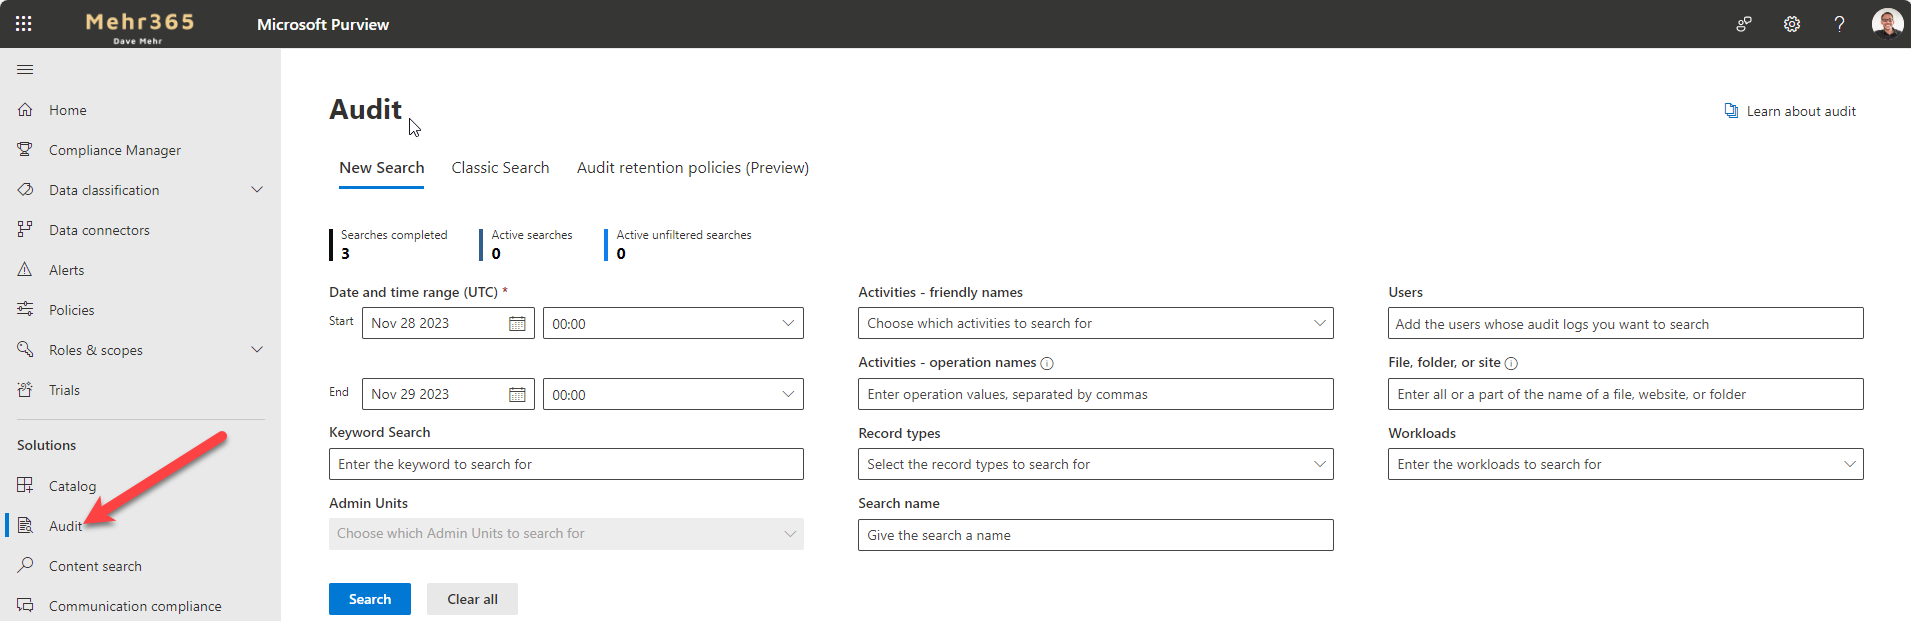The image size is (1911, 621).
Task: Click the help question mark icon
Action: pos(1839,24)
